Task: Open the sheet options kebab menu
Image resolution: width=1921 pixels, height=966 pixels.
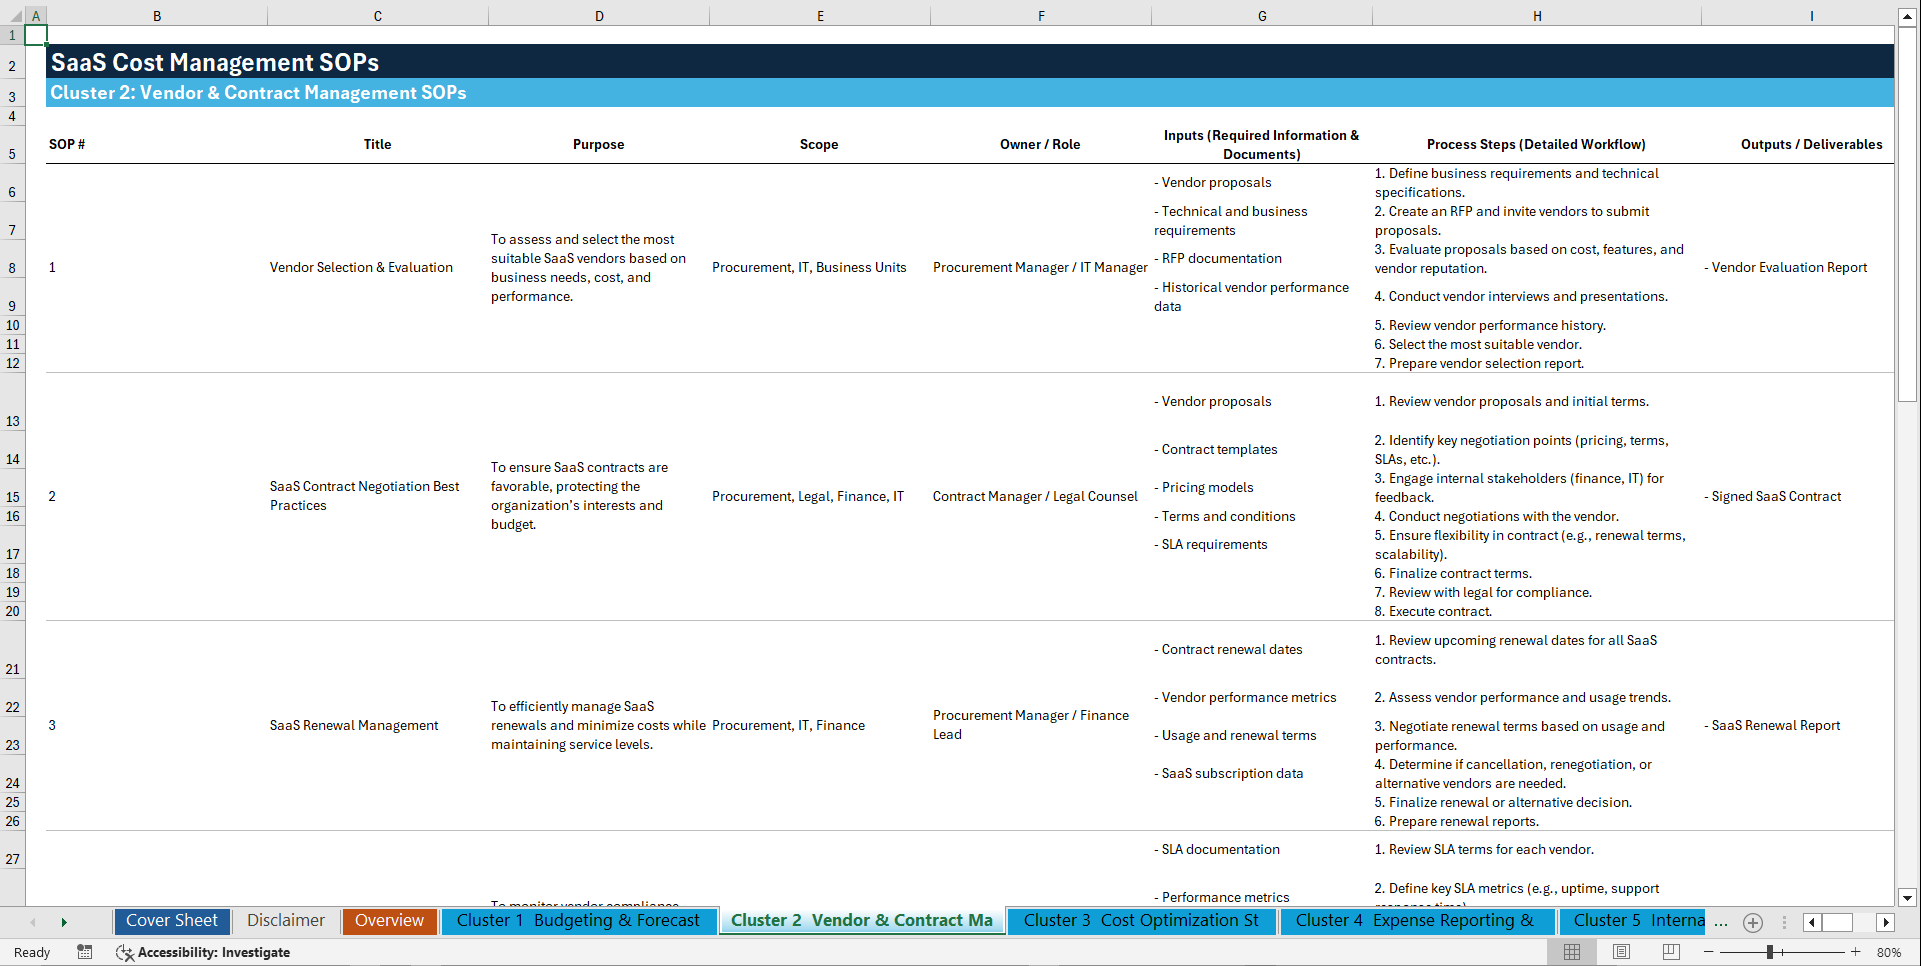Action: tap(1785, 922)
